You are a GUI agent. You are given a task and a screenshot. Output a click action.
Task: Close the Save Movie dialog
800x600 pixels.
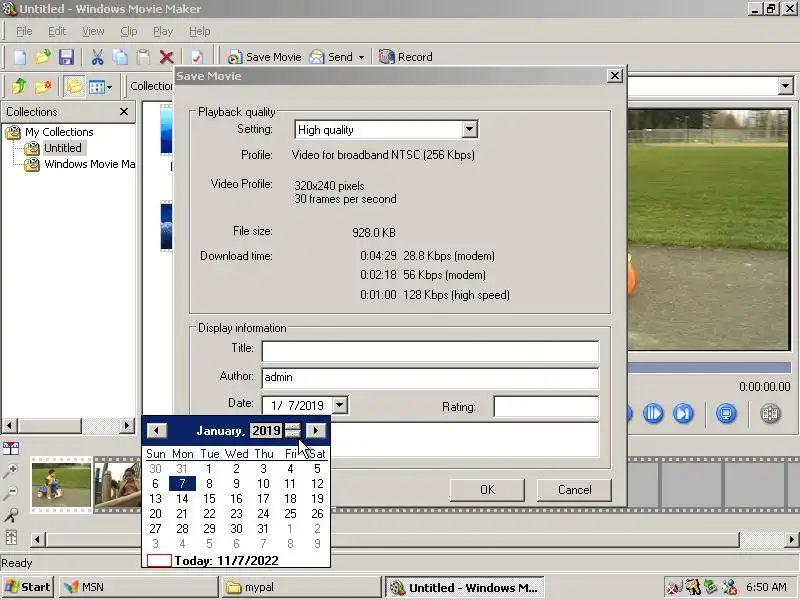(615, 76)
